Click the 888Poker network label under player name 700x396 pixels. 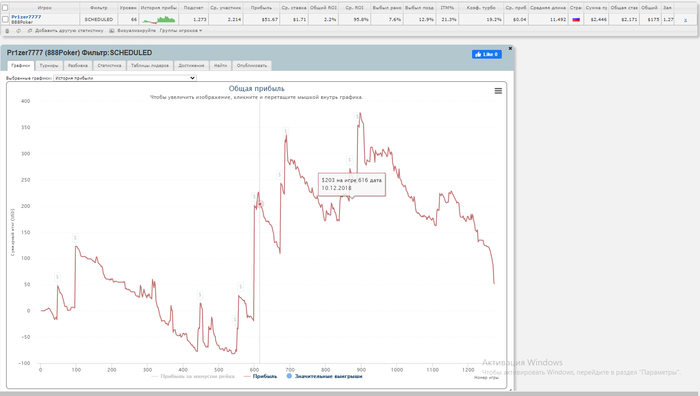click(22, 22)
